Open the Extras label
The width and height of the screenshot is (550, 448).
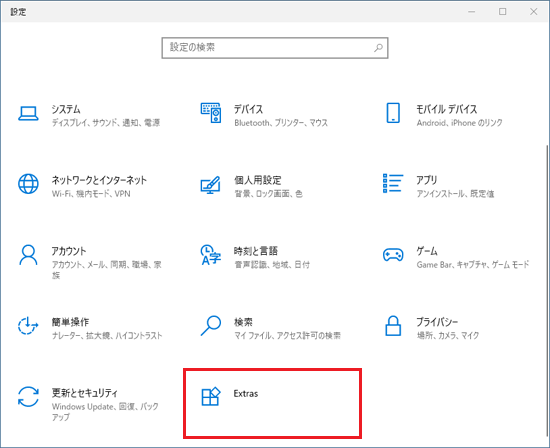coord(246,394)
